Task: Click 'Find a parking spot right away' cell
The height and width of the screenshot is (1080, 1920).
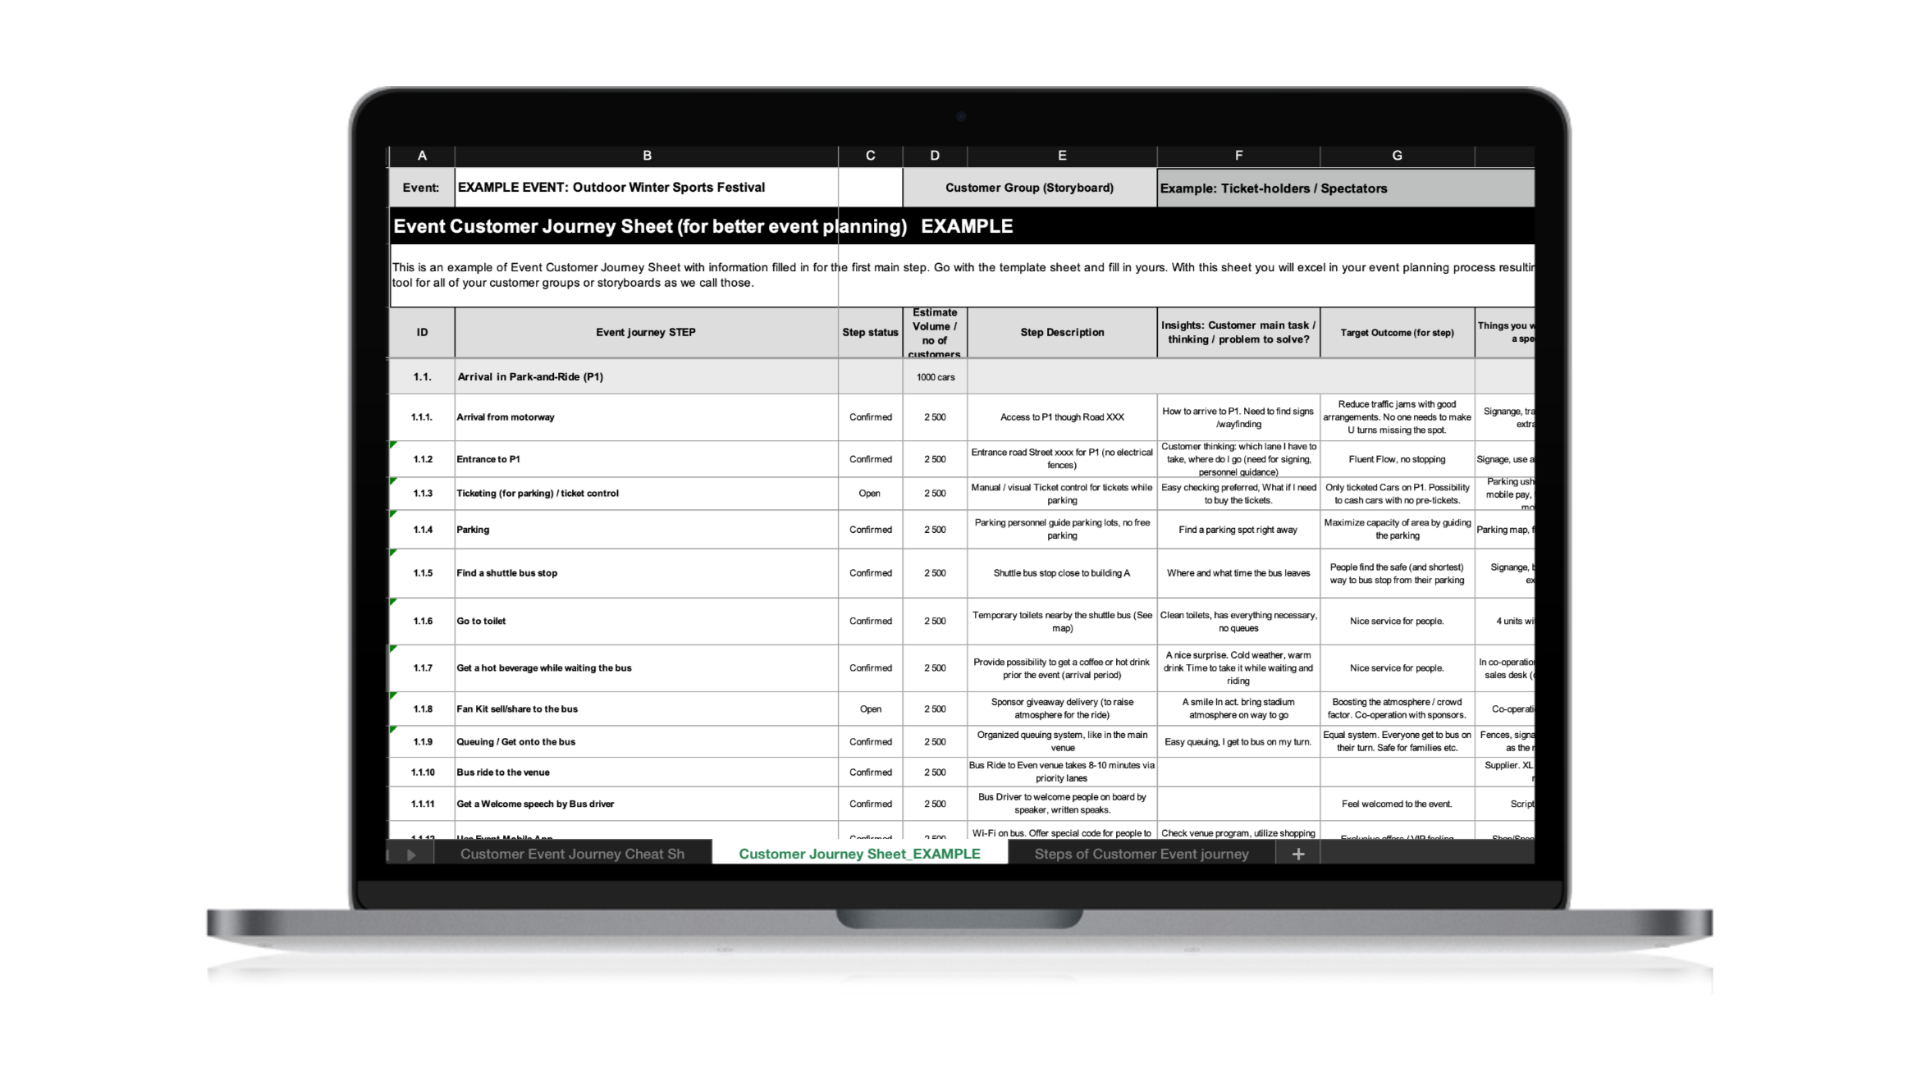Action: pos(1239,529)
